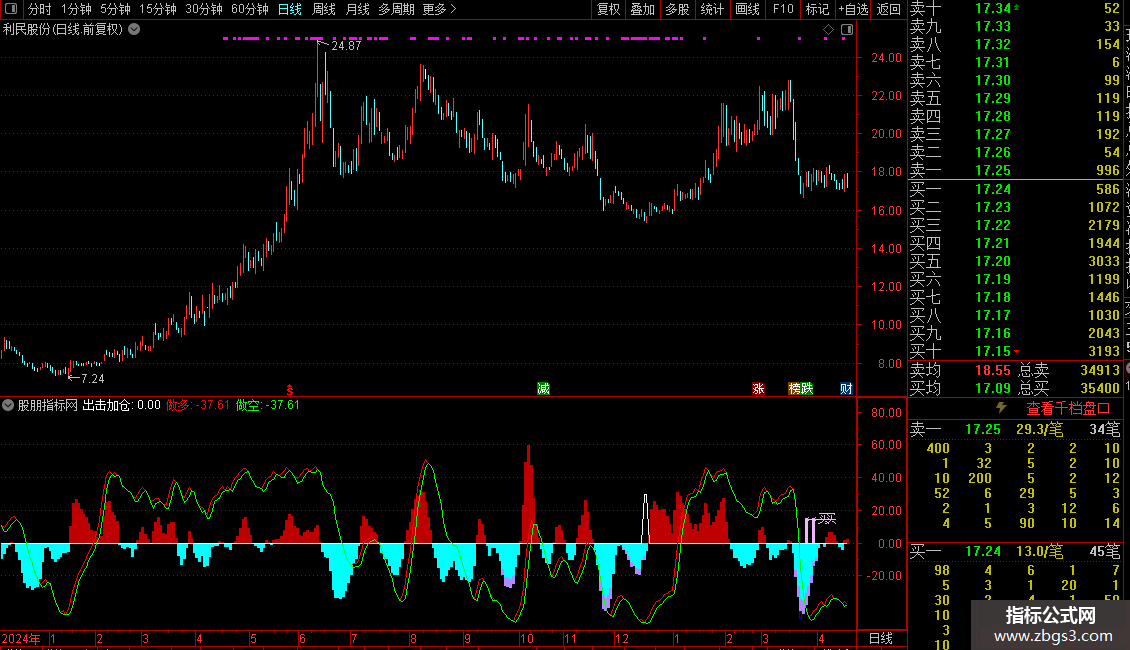Select the 买五 17.20 order row

click(1015, 261)
